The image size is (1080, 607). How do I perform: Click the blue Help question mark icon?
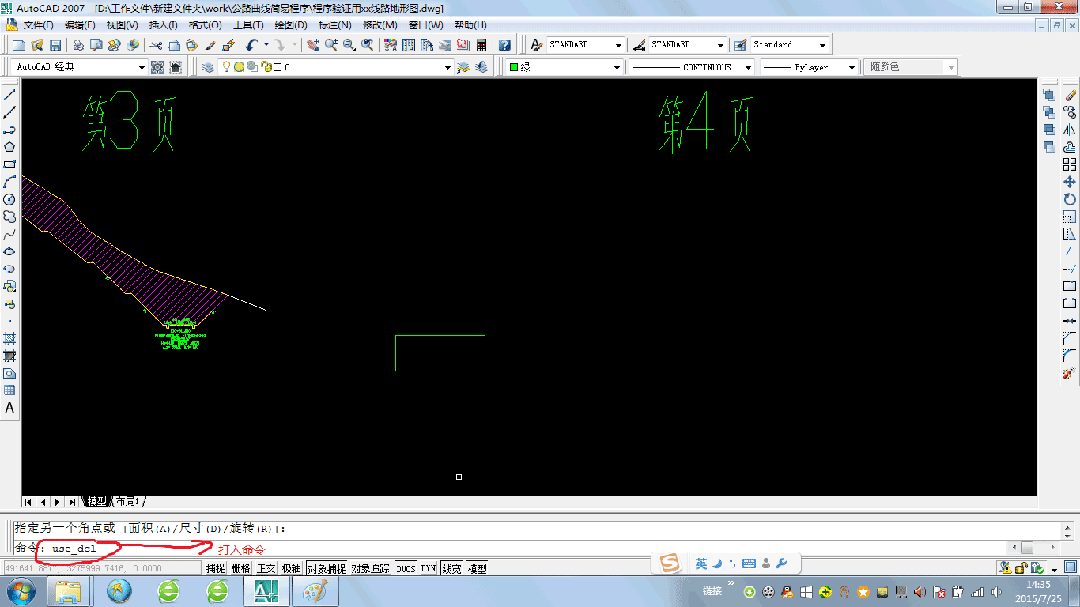(x=505, y=45)
